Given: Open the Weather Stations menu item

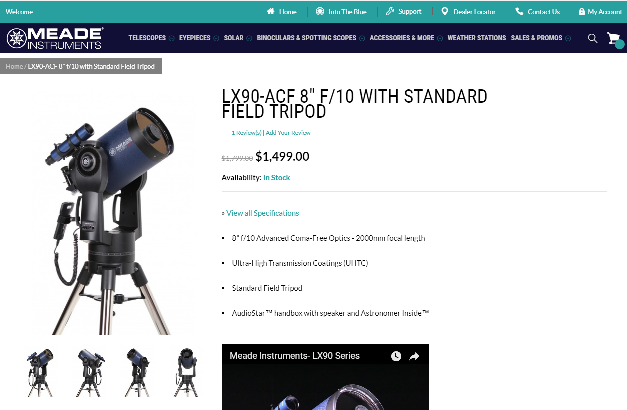Looking at the screenshot, I should (477, 38).
